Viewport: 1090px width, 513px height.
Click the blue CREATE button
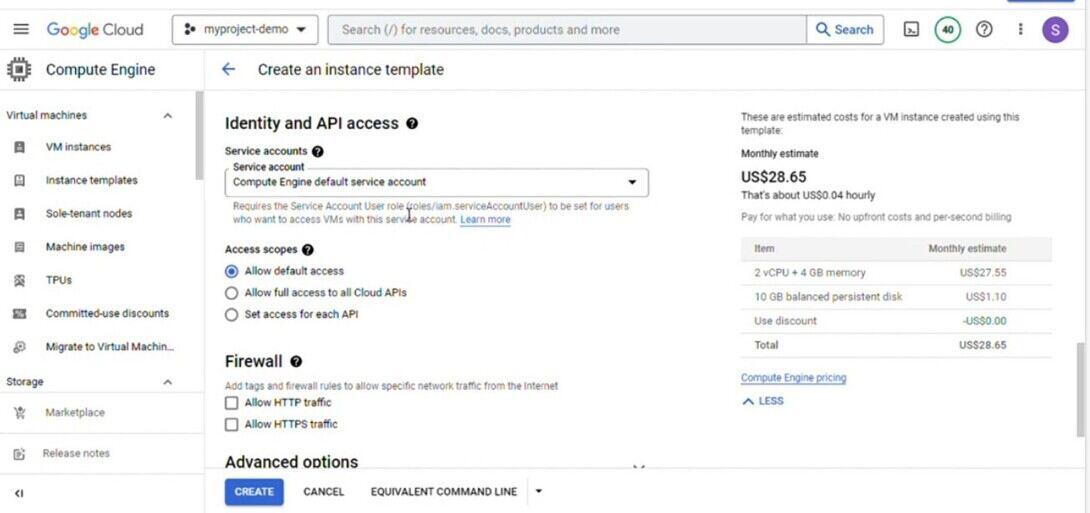(x=254, y=492)
